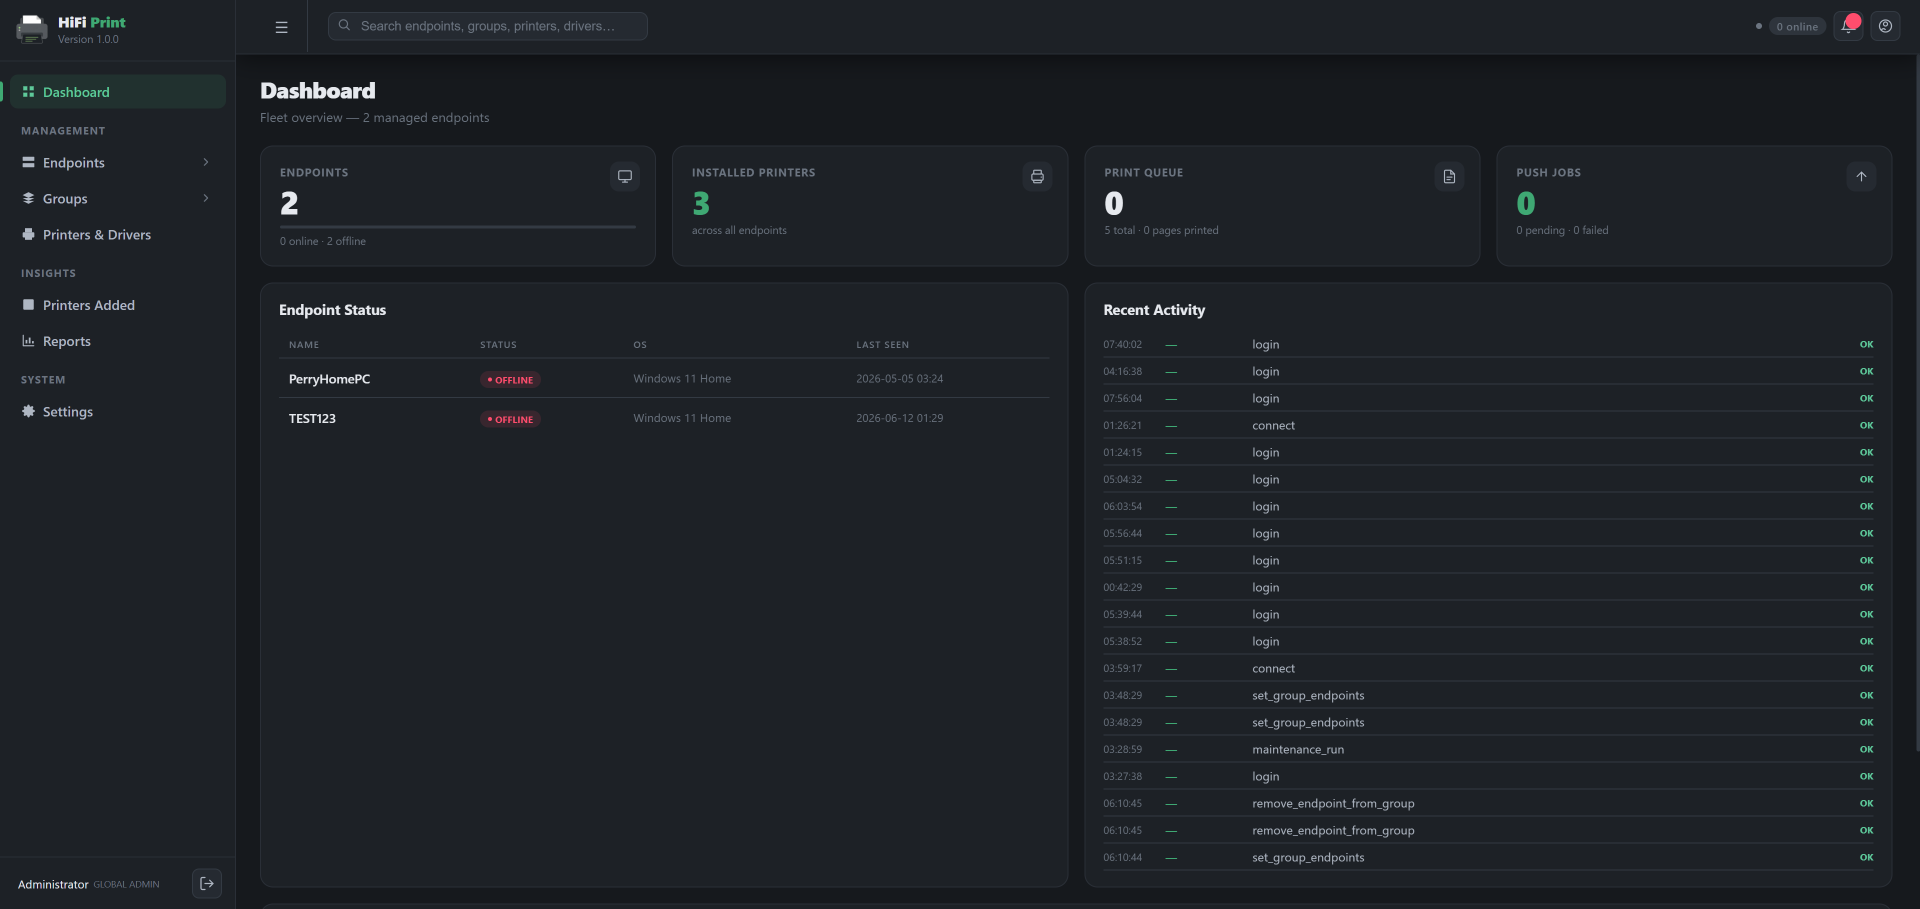Click the maintenance_run activity entry

pos(1488,749)
